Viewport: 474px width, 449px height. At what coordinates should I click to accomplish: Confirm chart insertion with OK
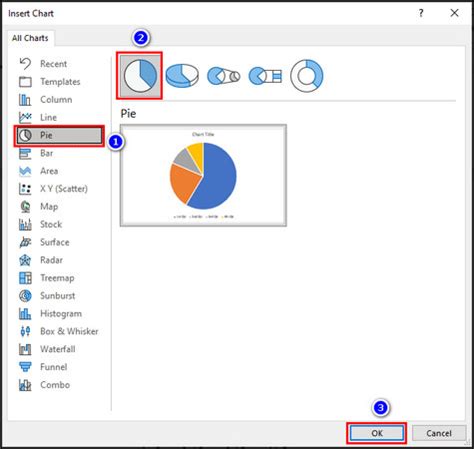click(x=377, y=433)
